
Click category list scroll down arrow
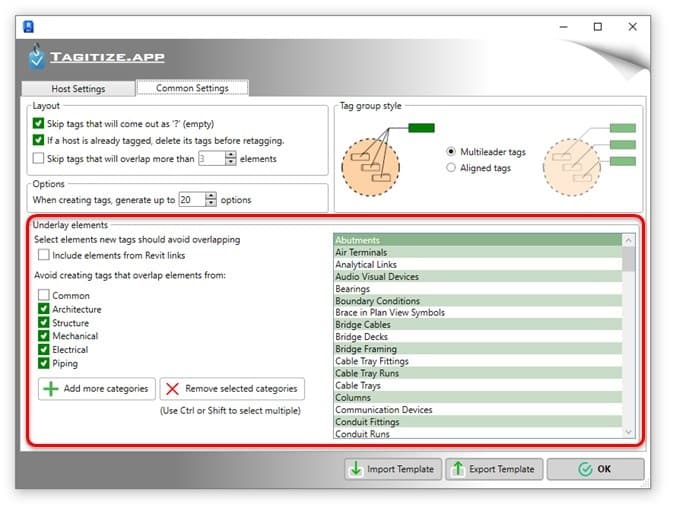click(629, 432)
